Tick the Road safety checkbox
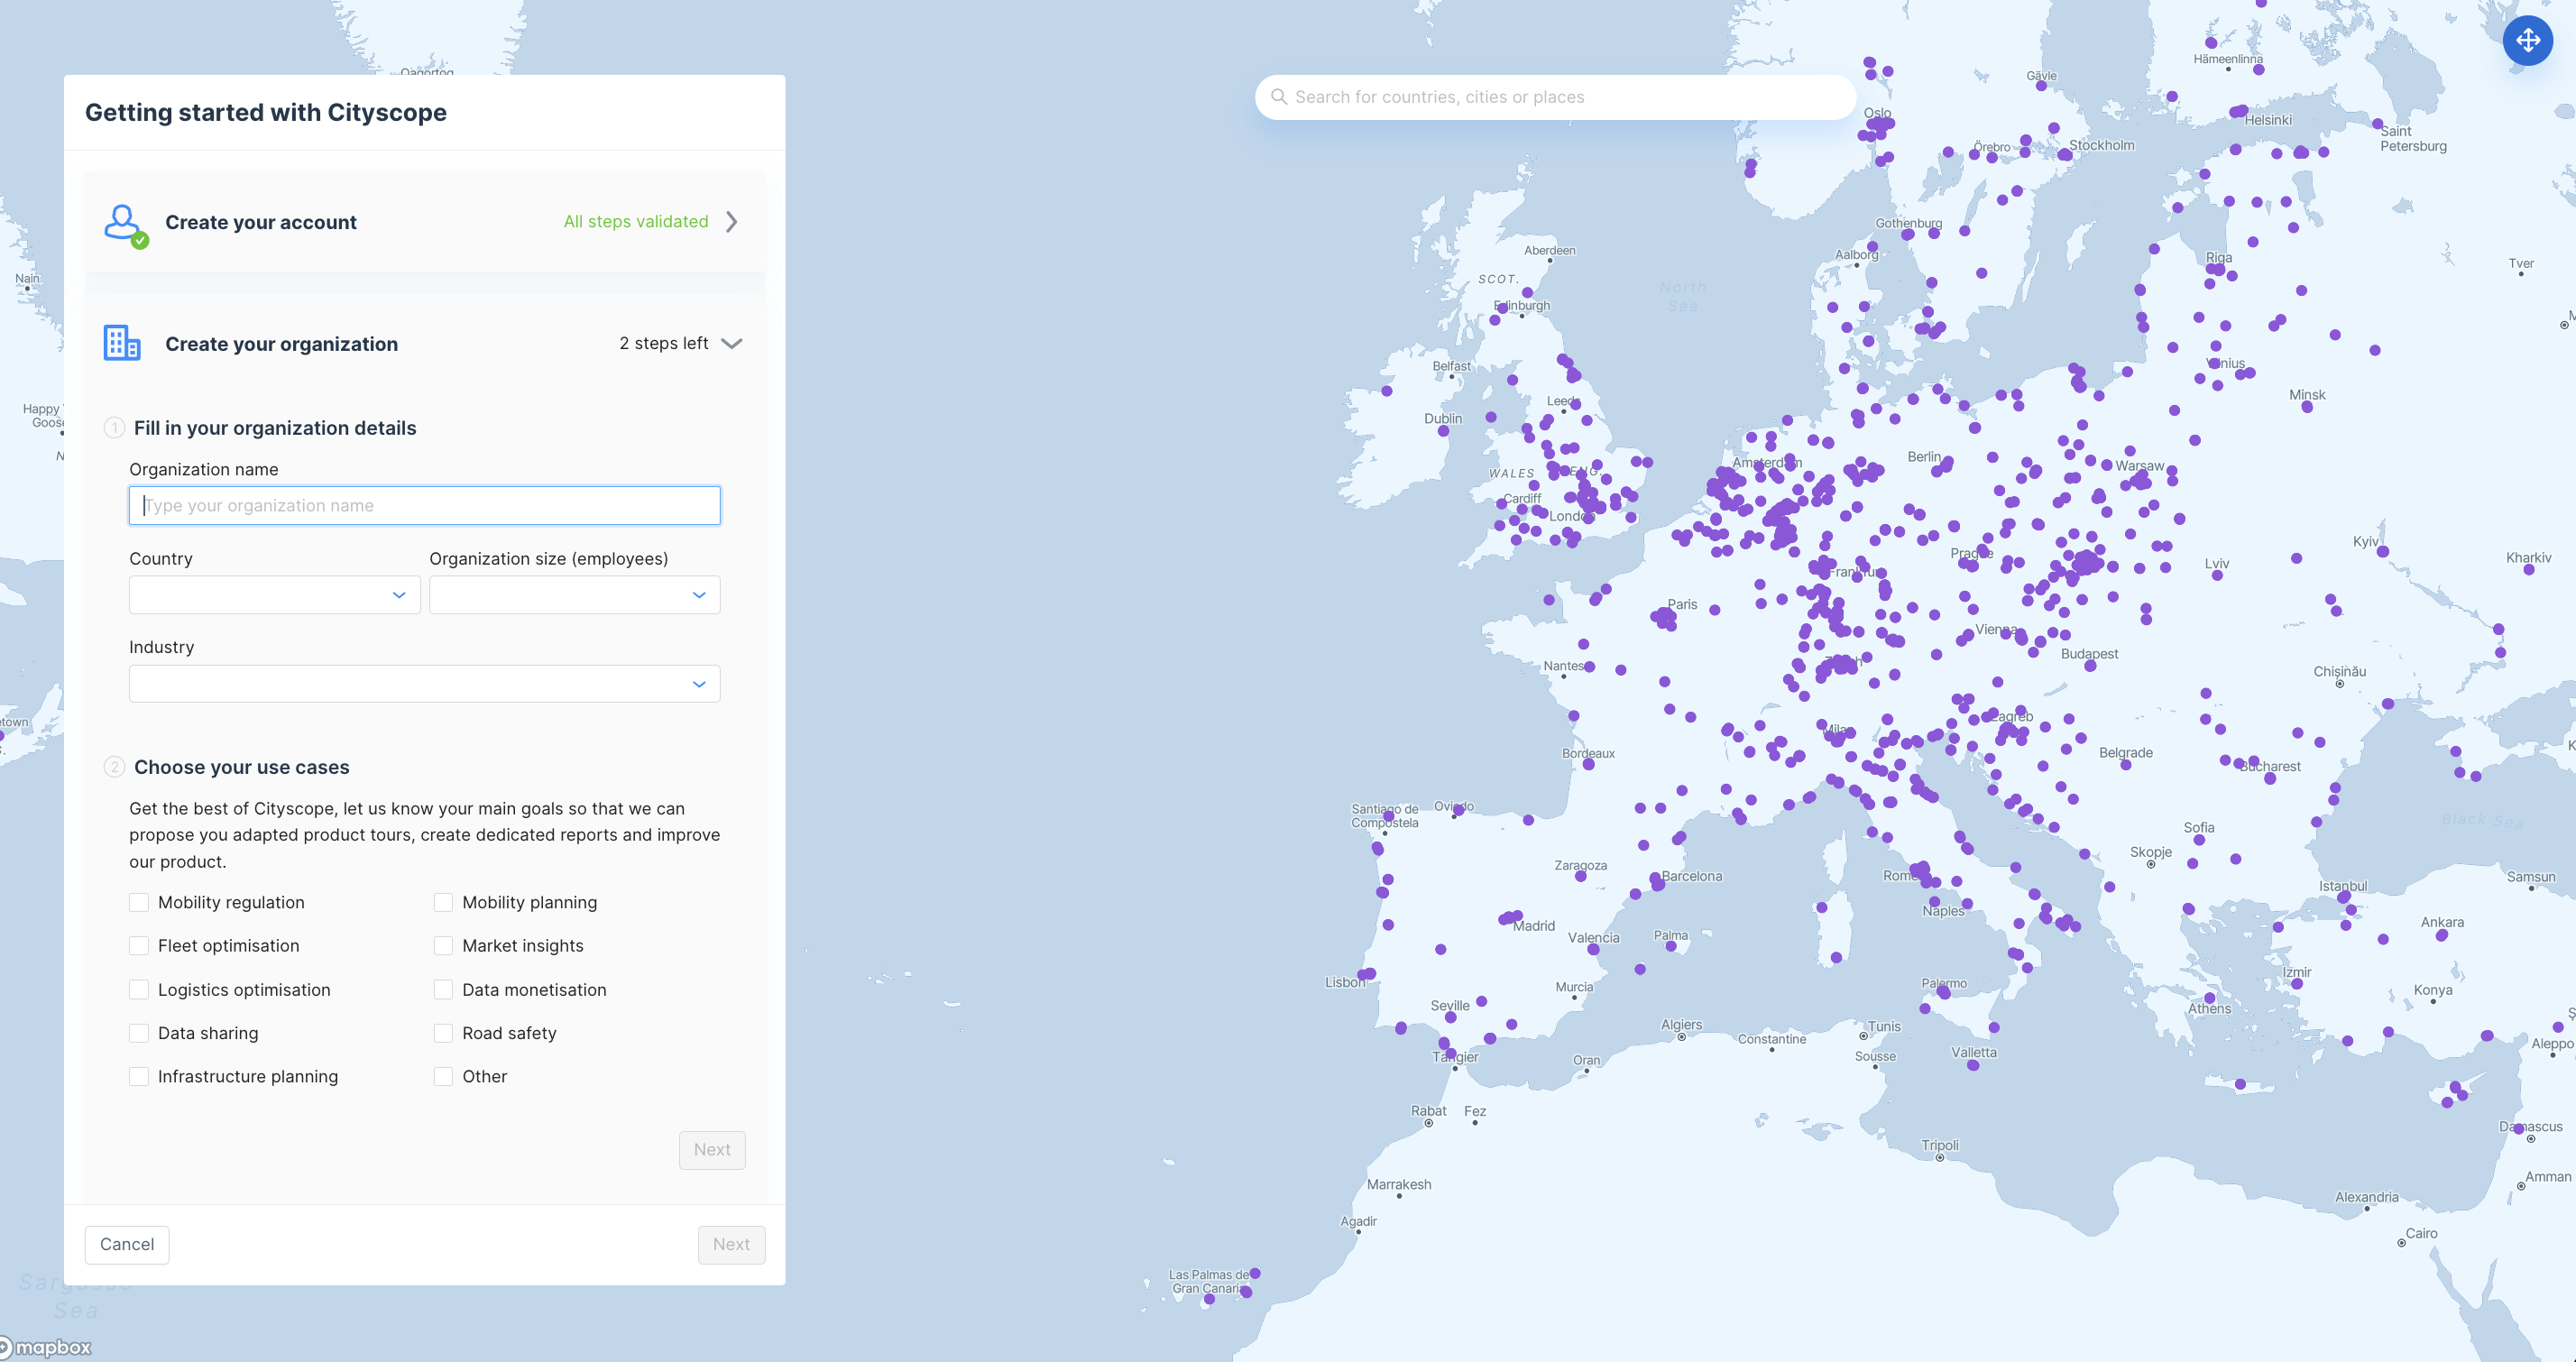The height and width of the screenshot is (1362, 2576). [x=443, y=1033]
